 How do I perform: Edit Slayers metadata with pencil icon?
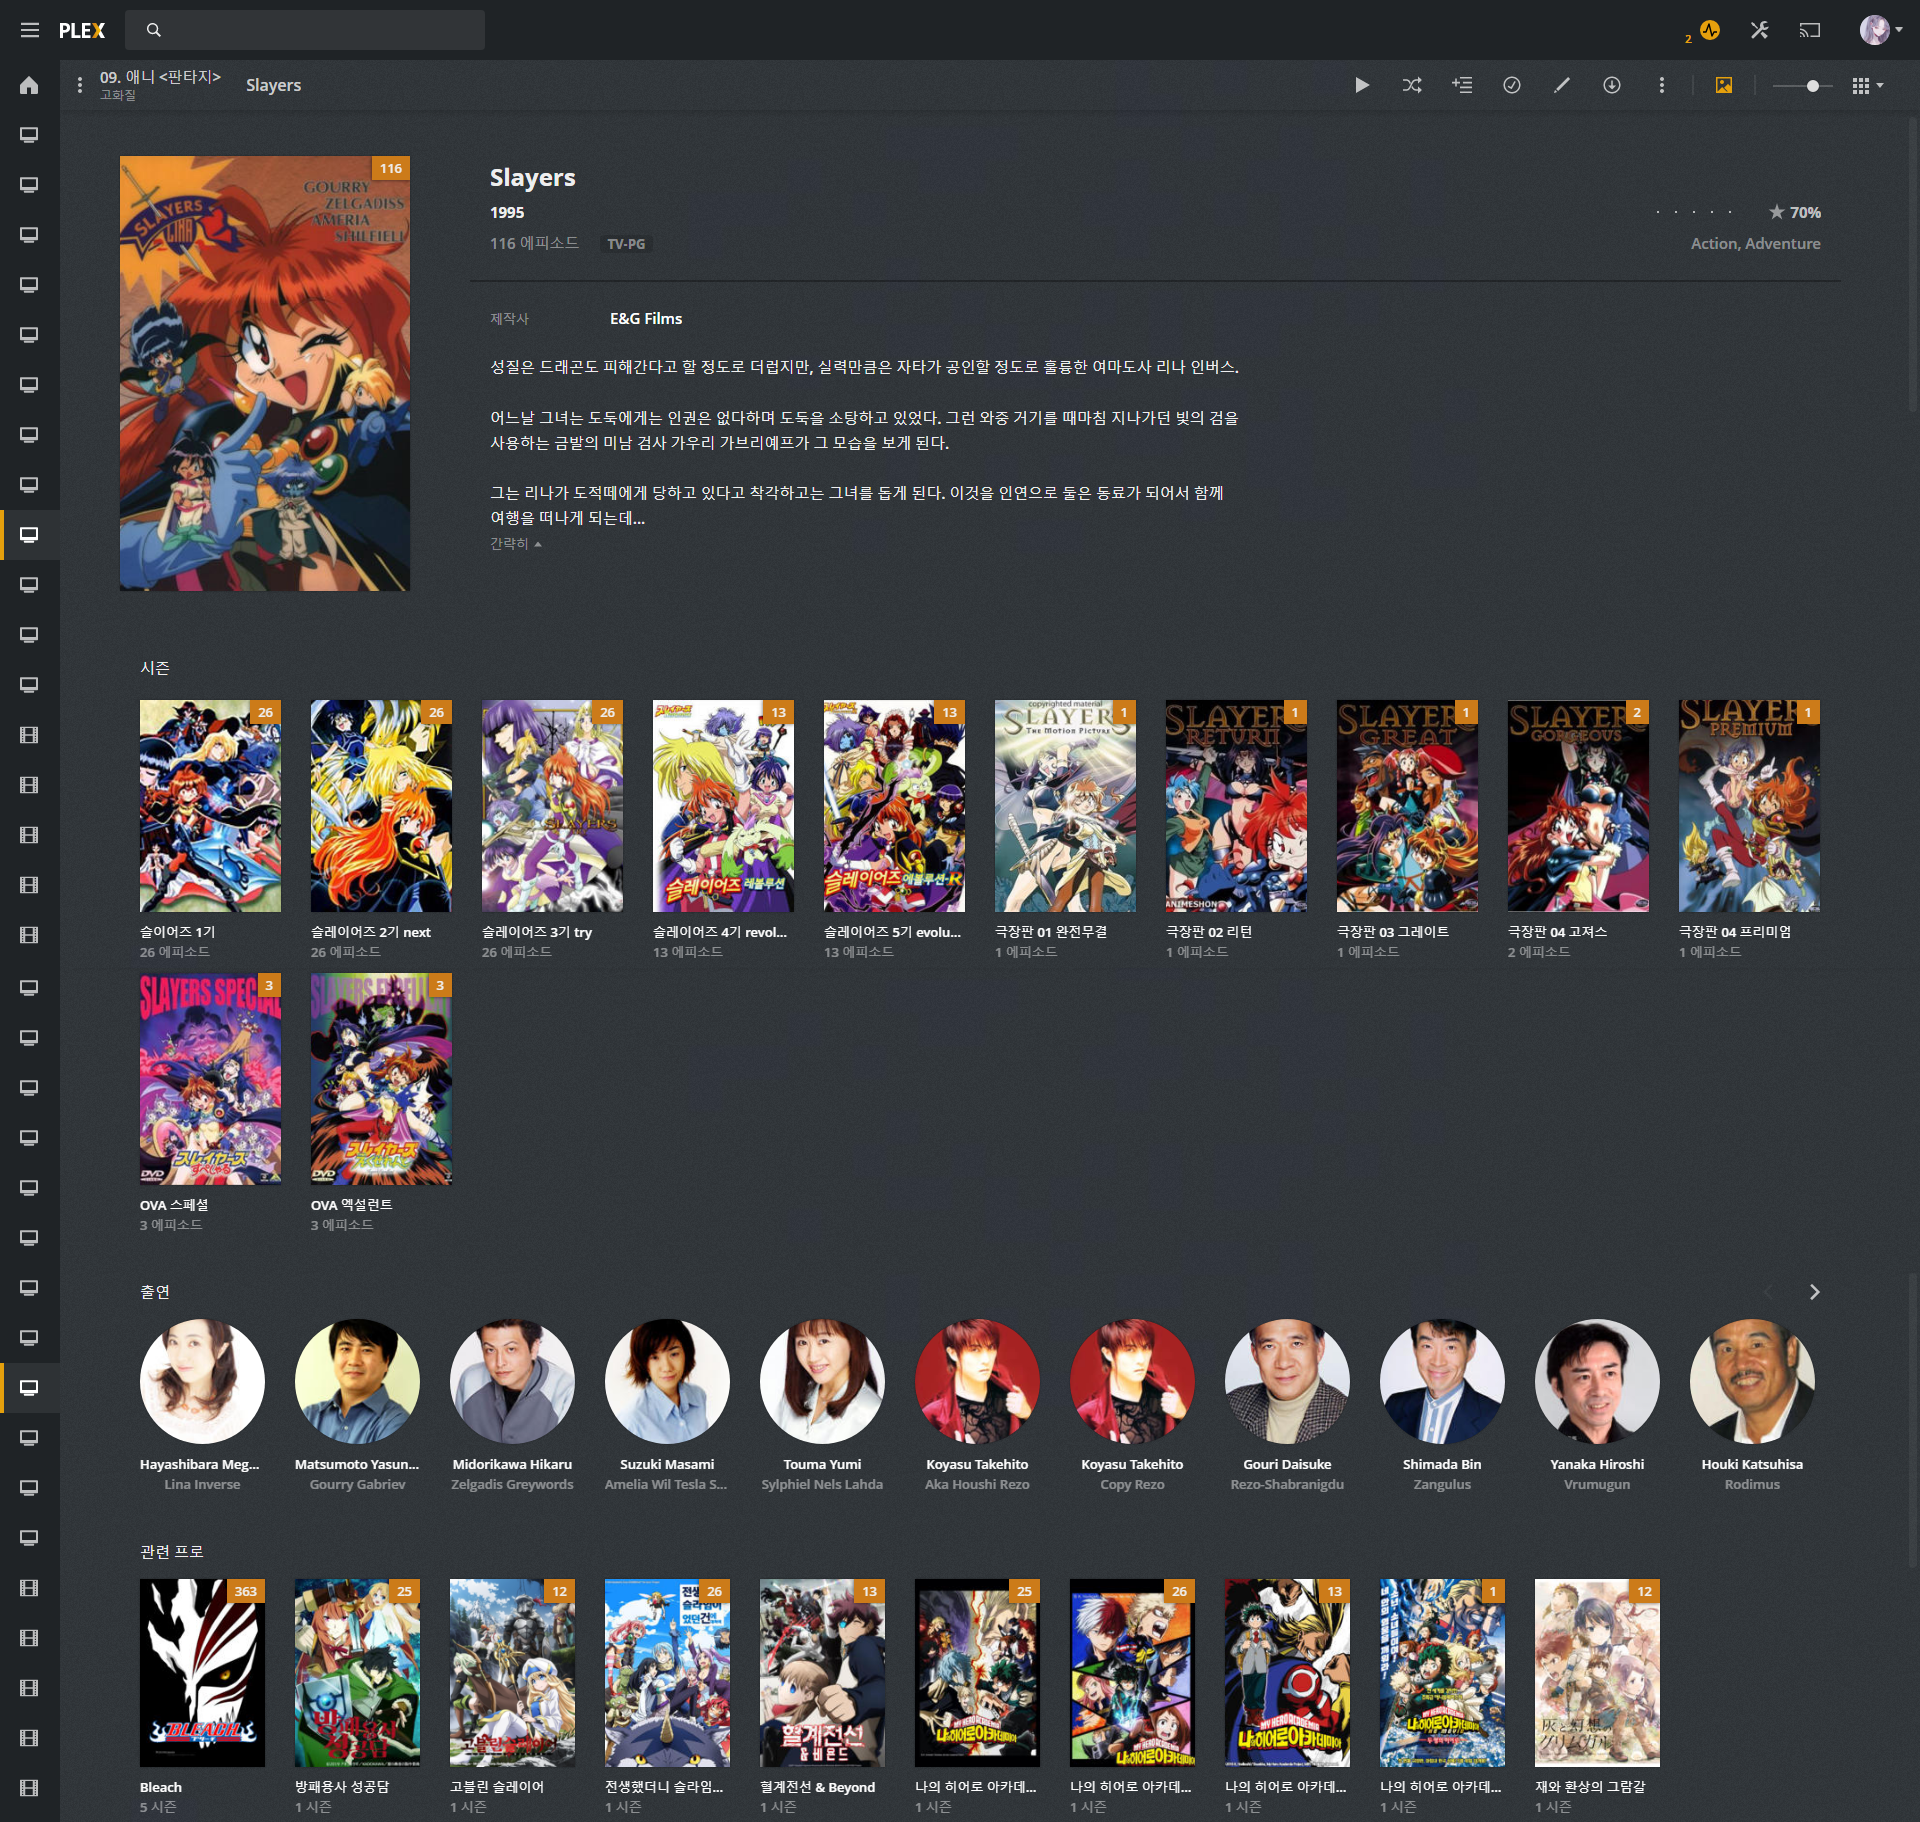[x=1562, y=85]
